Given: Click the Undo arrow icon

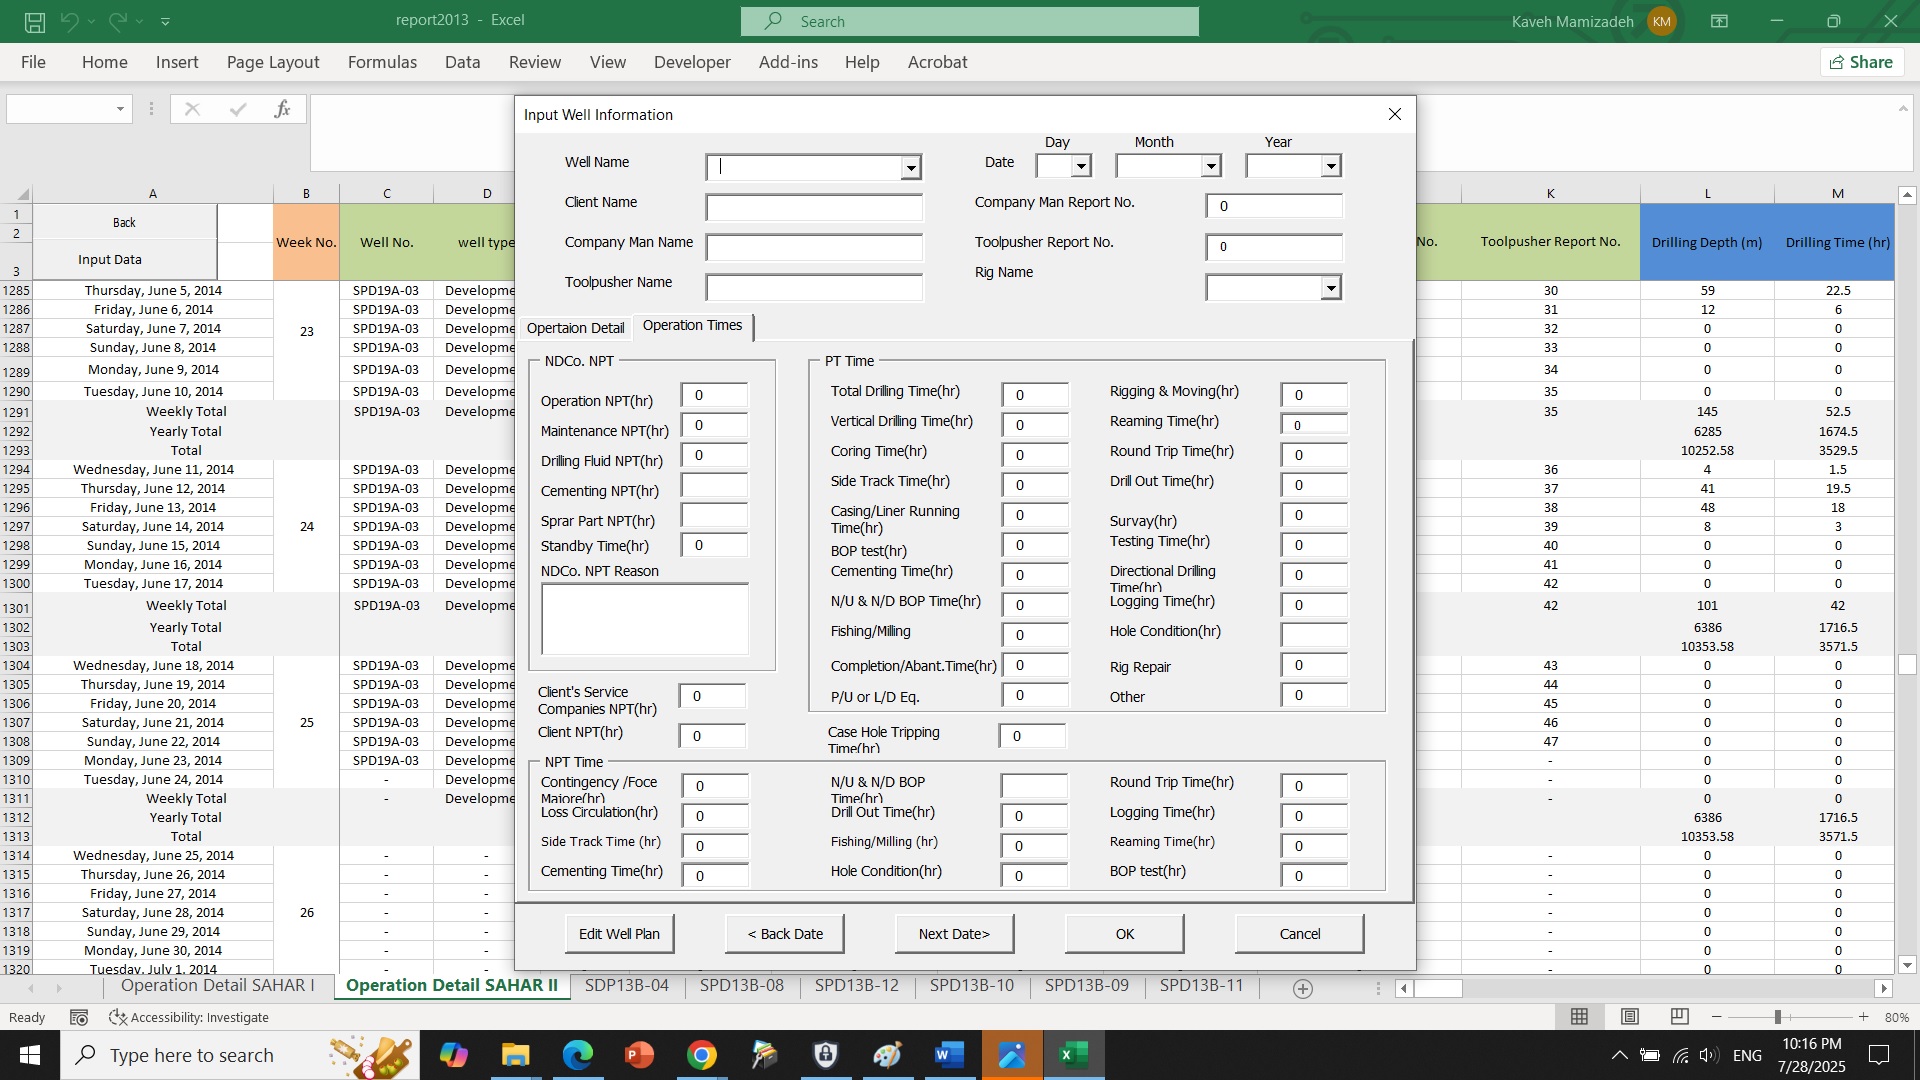Looking at the screenshot, I should point(69,21).
